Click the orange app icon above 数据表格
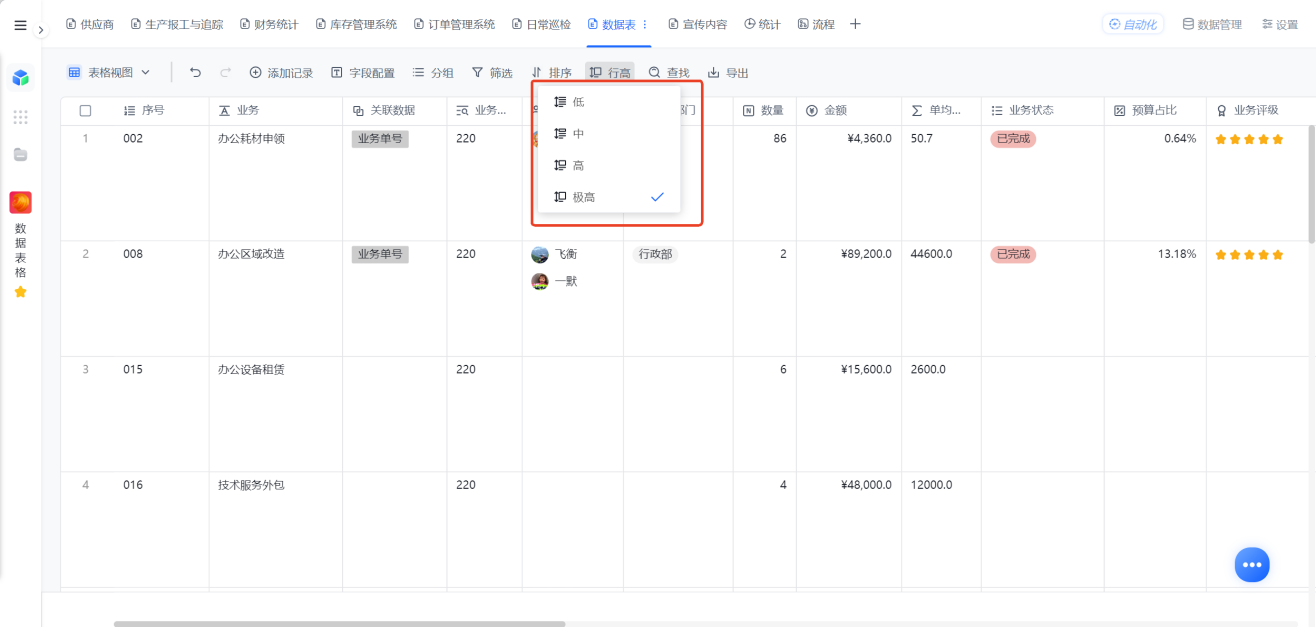The height and width of the screenshot is (627, 1316). pos(21,203)
